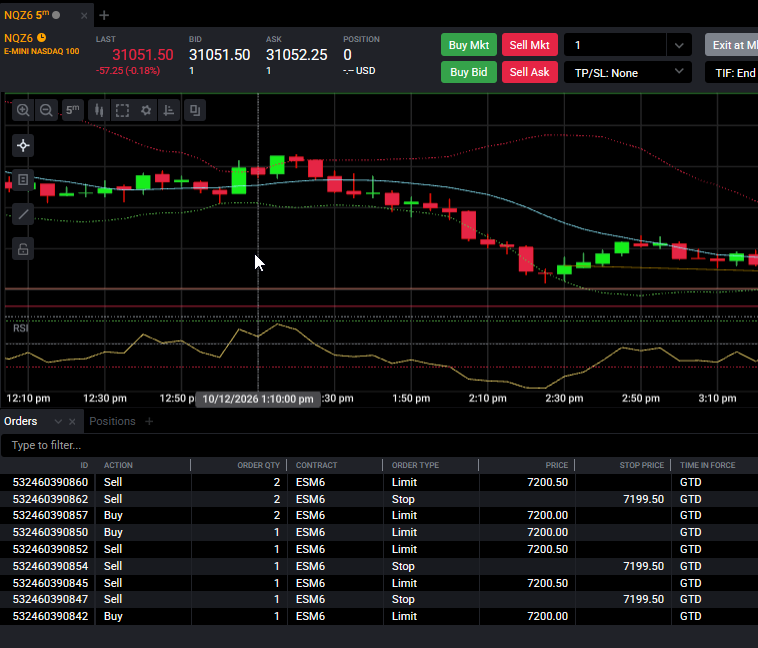Screen dimensions: 758x648
Task: Select order ID 532460390862
Action: [50, 499]
